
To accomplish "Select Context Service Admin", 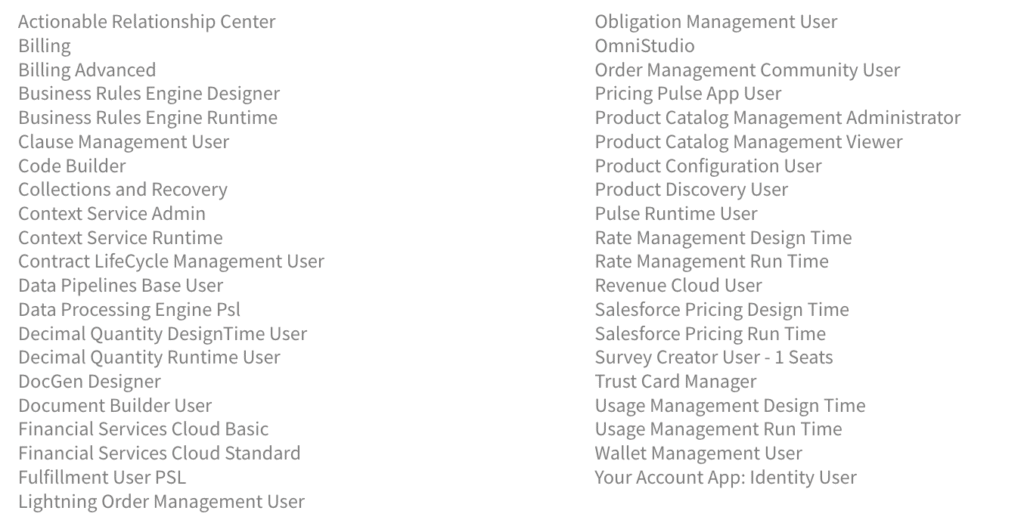I will [x=112, y=214].
